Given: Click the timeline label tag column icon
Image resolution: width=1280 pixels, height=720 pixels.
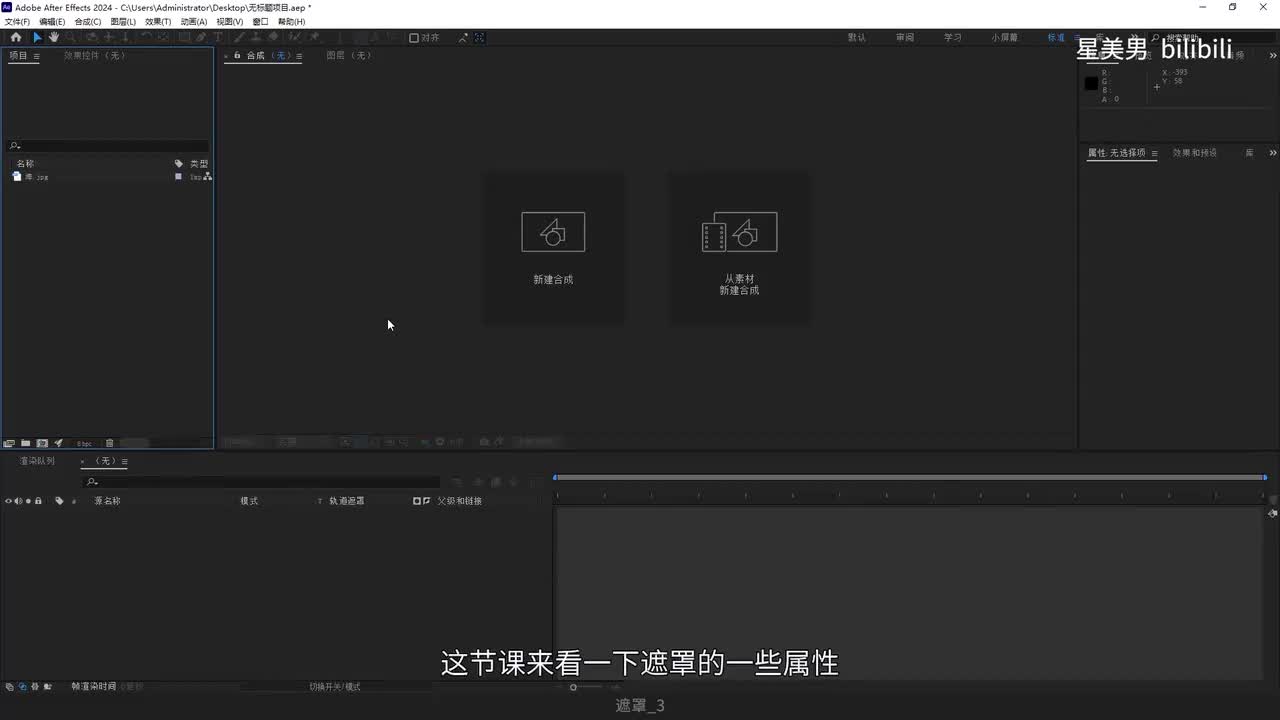Looking at the screenshot, I should (x=59, y=501).
